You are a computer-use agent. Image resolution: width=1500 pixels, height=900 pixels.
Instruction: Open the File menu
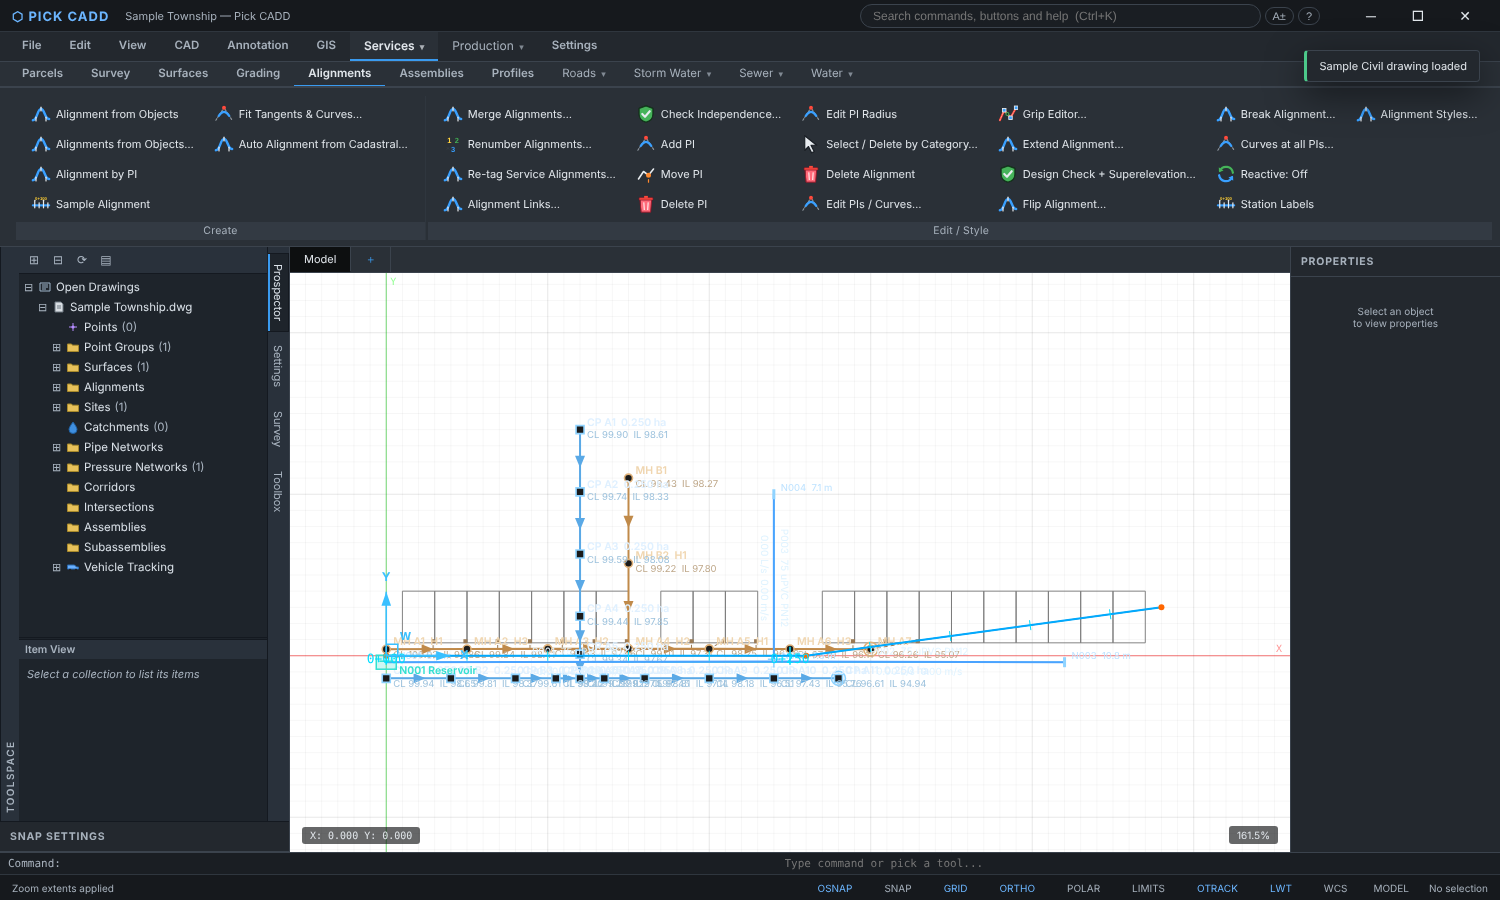[x=32, y=45]
